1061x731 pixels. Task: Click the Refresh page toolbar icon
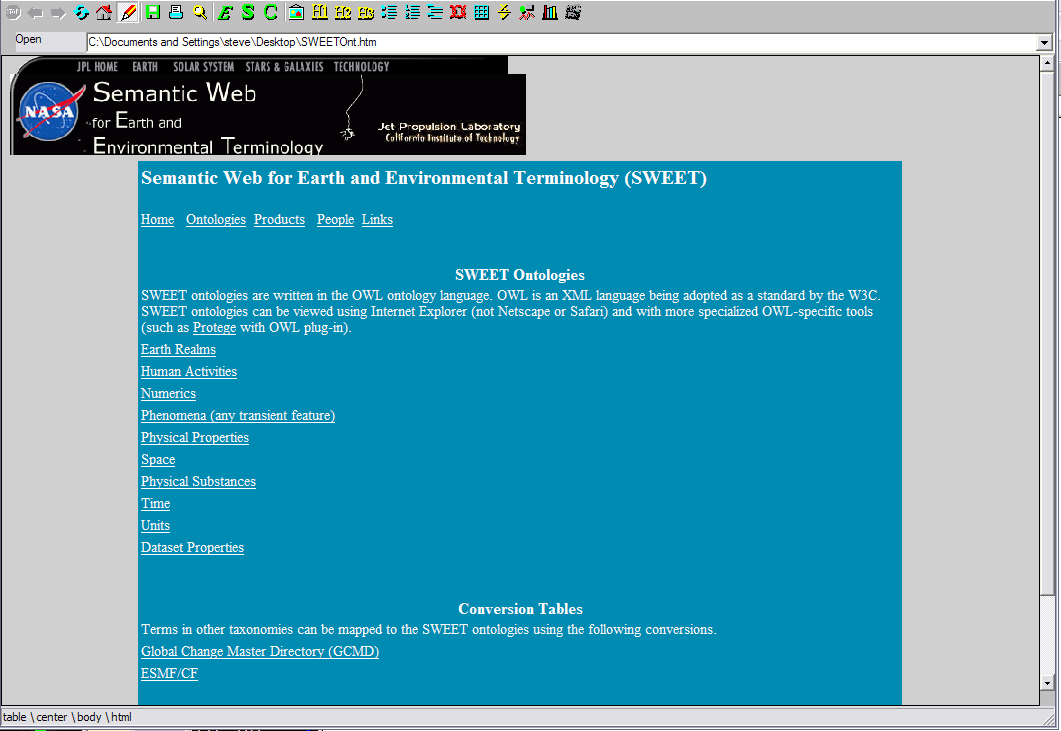82,12
